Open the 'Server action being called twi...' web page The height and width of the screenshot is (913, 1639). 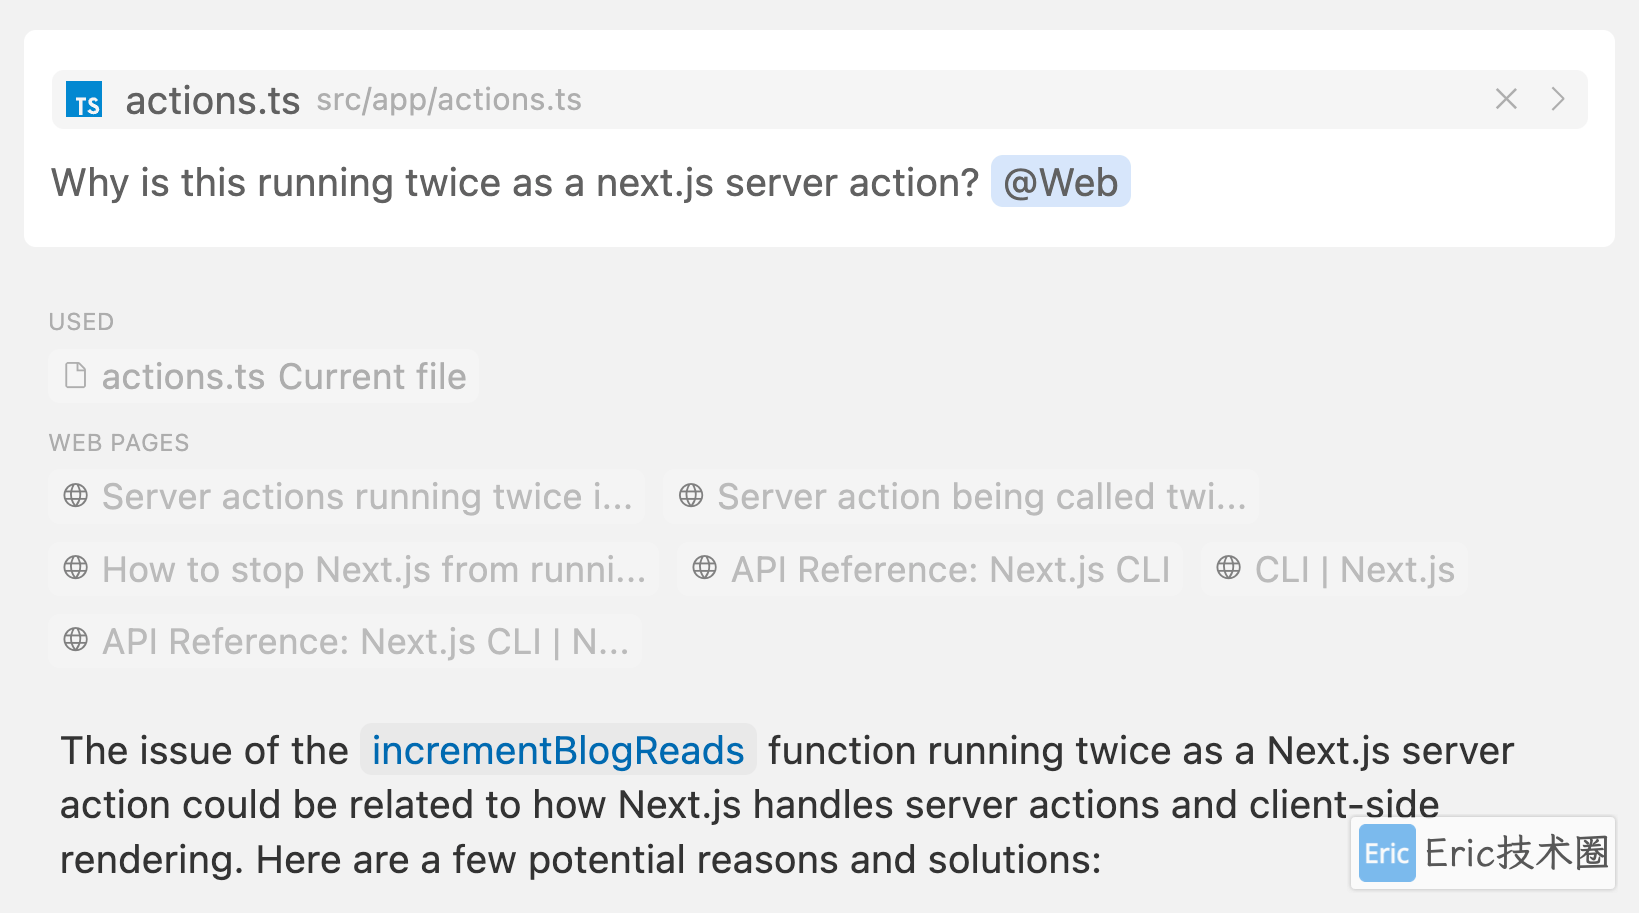click(x=961, y=496)
